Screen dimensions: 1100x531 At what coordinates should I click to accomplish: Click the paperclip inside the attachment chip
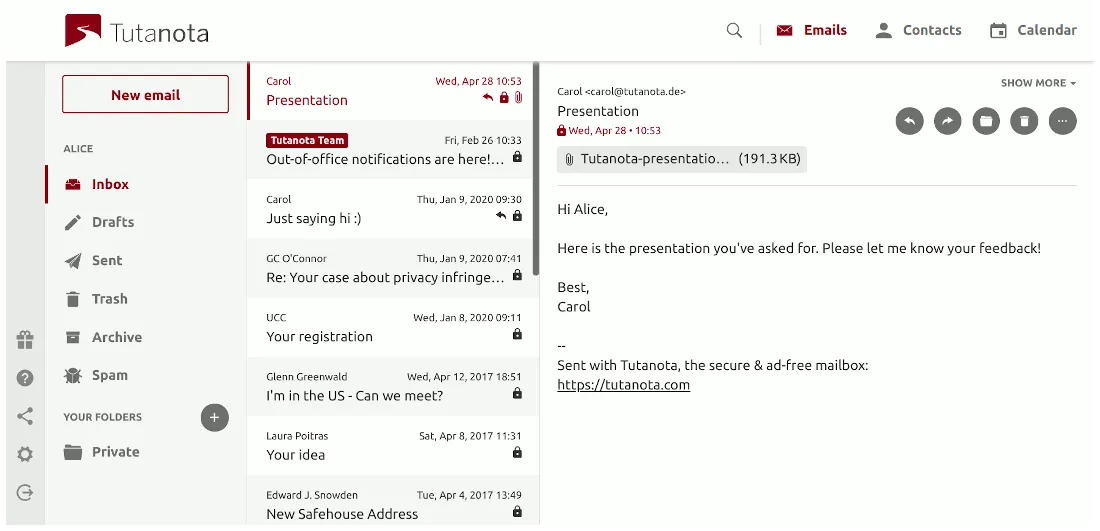click(x=570, y=159)
